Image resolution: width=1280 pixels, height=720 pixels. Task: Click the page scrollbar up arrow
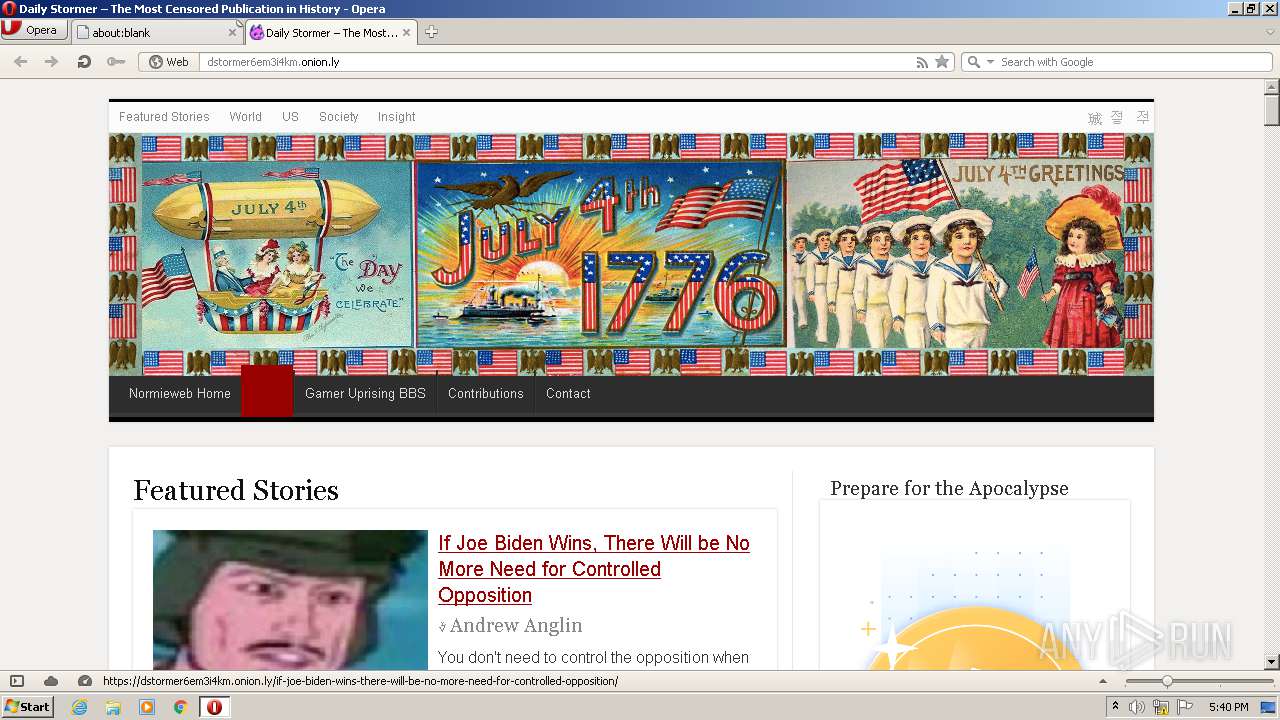[1271, 87]
